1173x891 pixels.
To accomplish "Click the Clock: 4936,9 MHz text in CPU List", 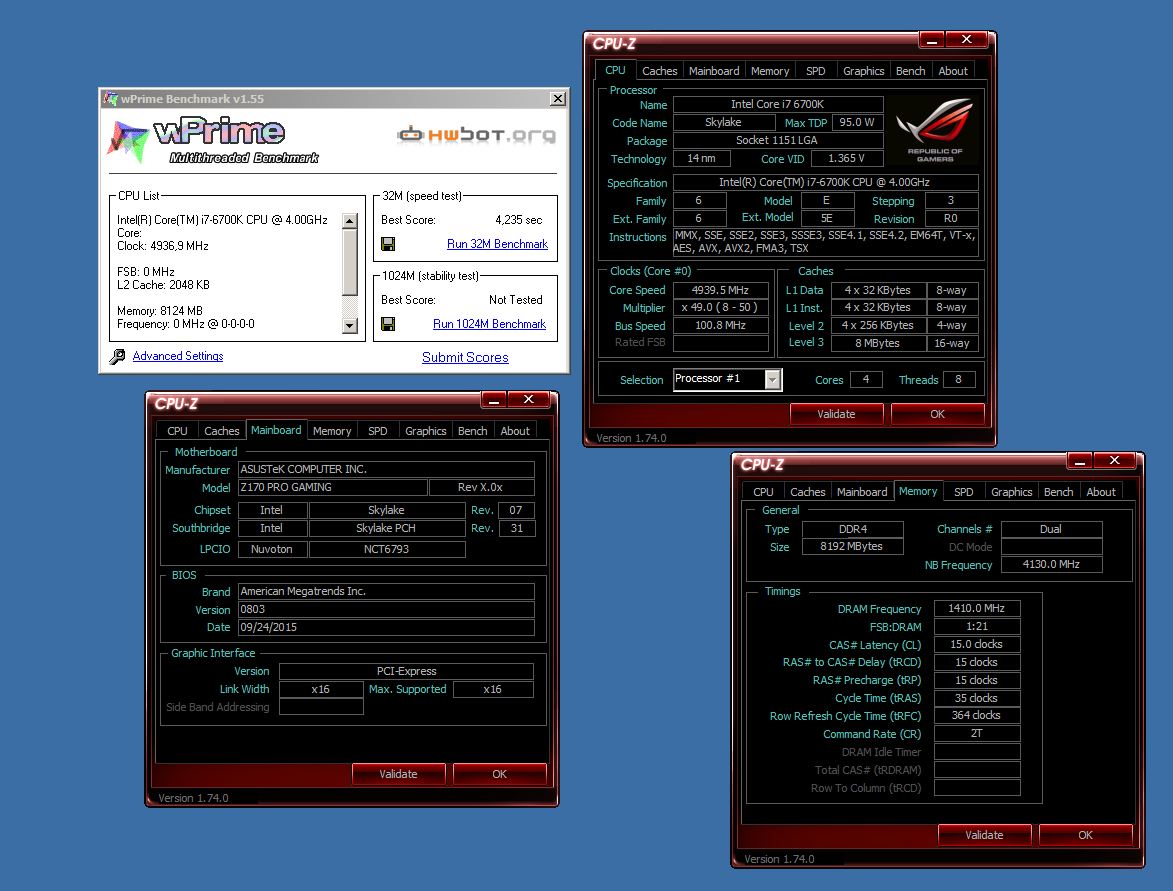I will [163, 246].
